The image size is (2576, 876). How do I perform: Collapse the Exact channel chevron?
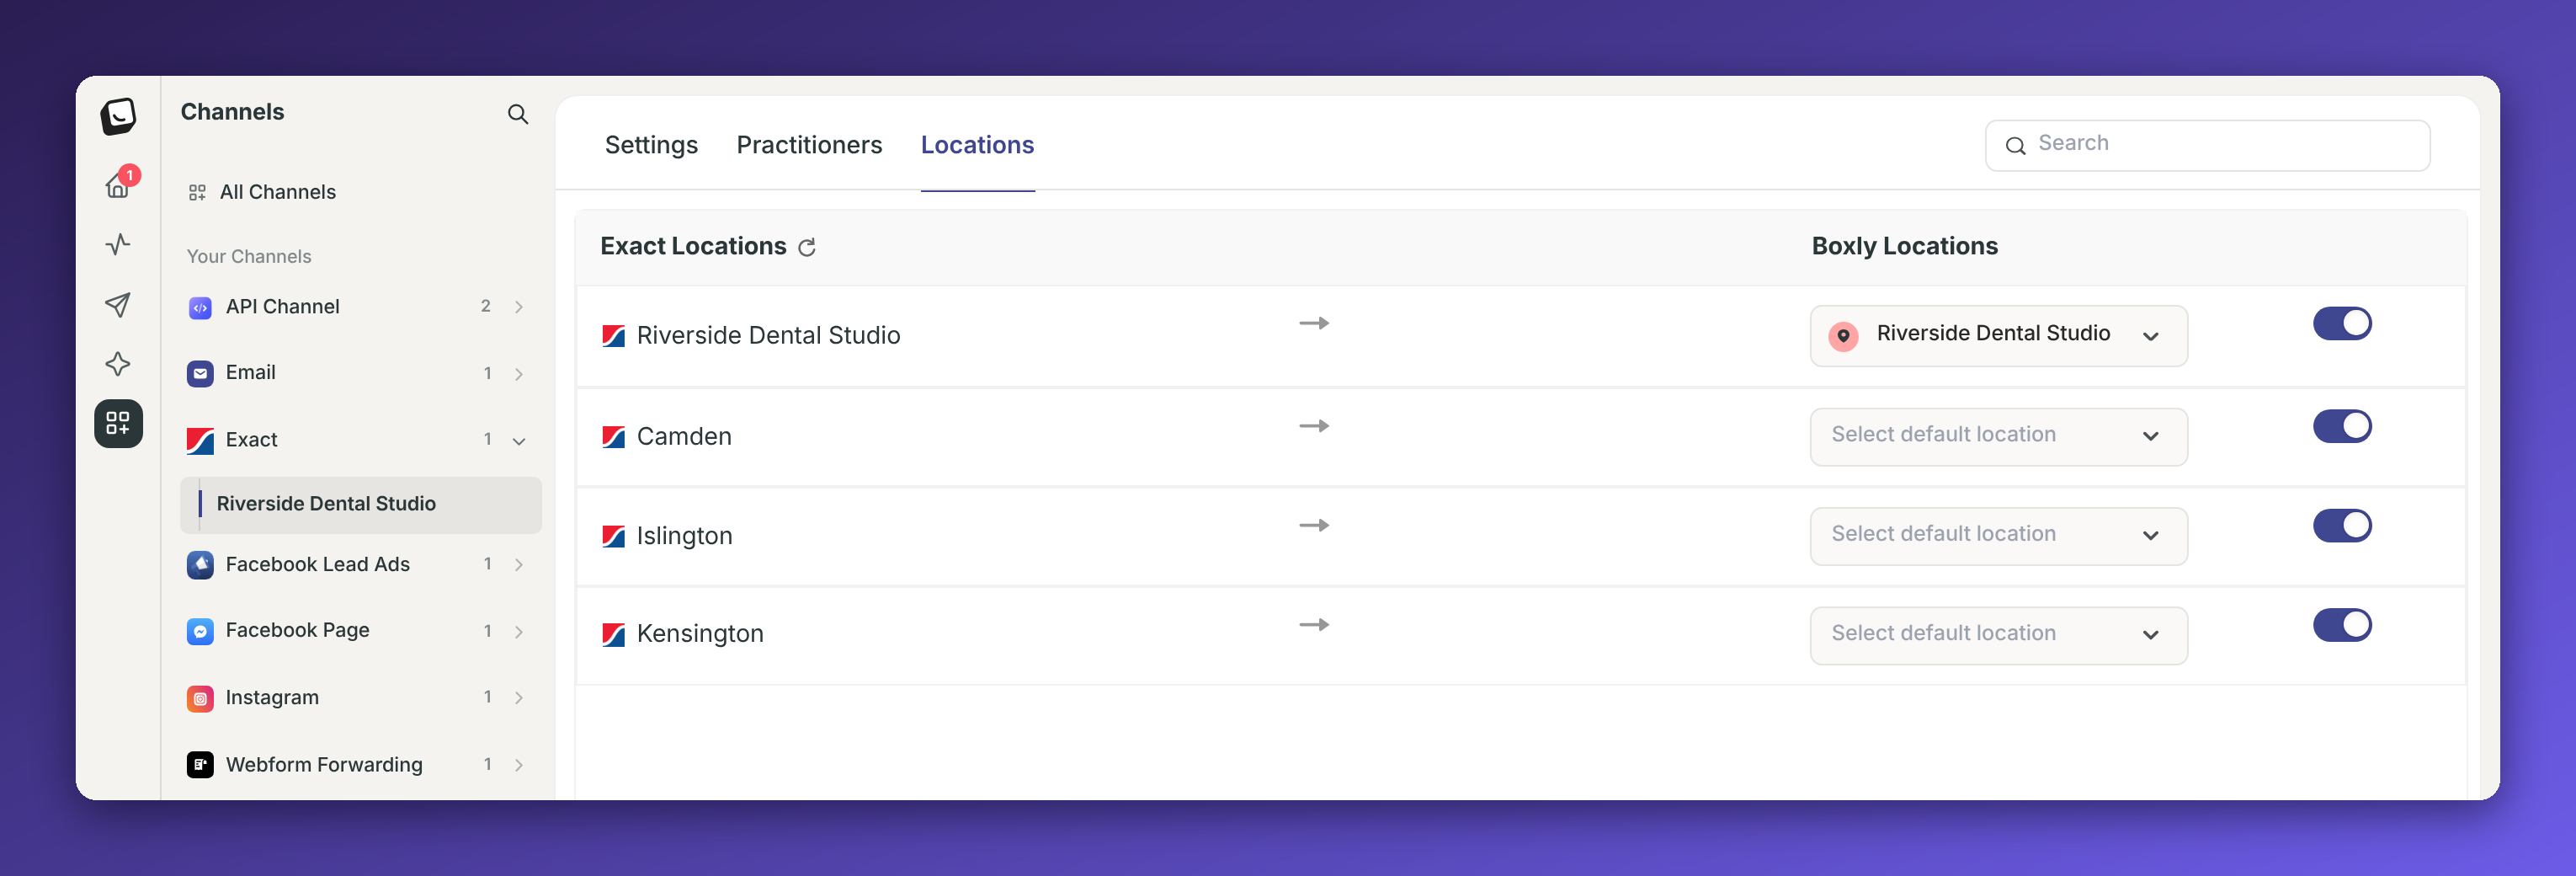pos(519,441)
